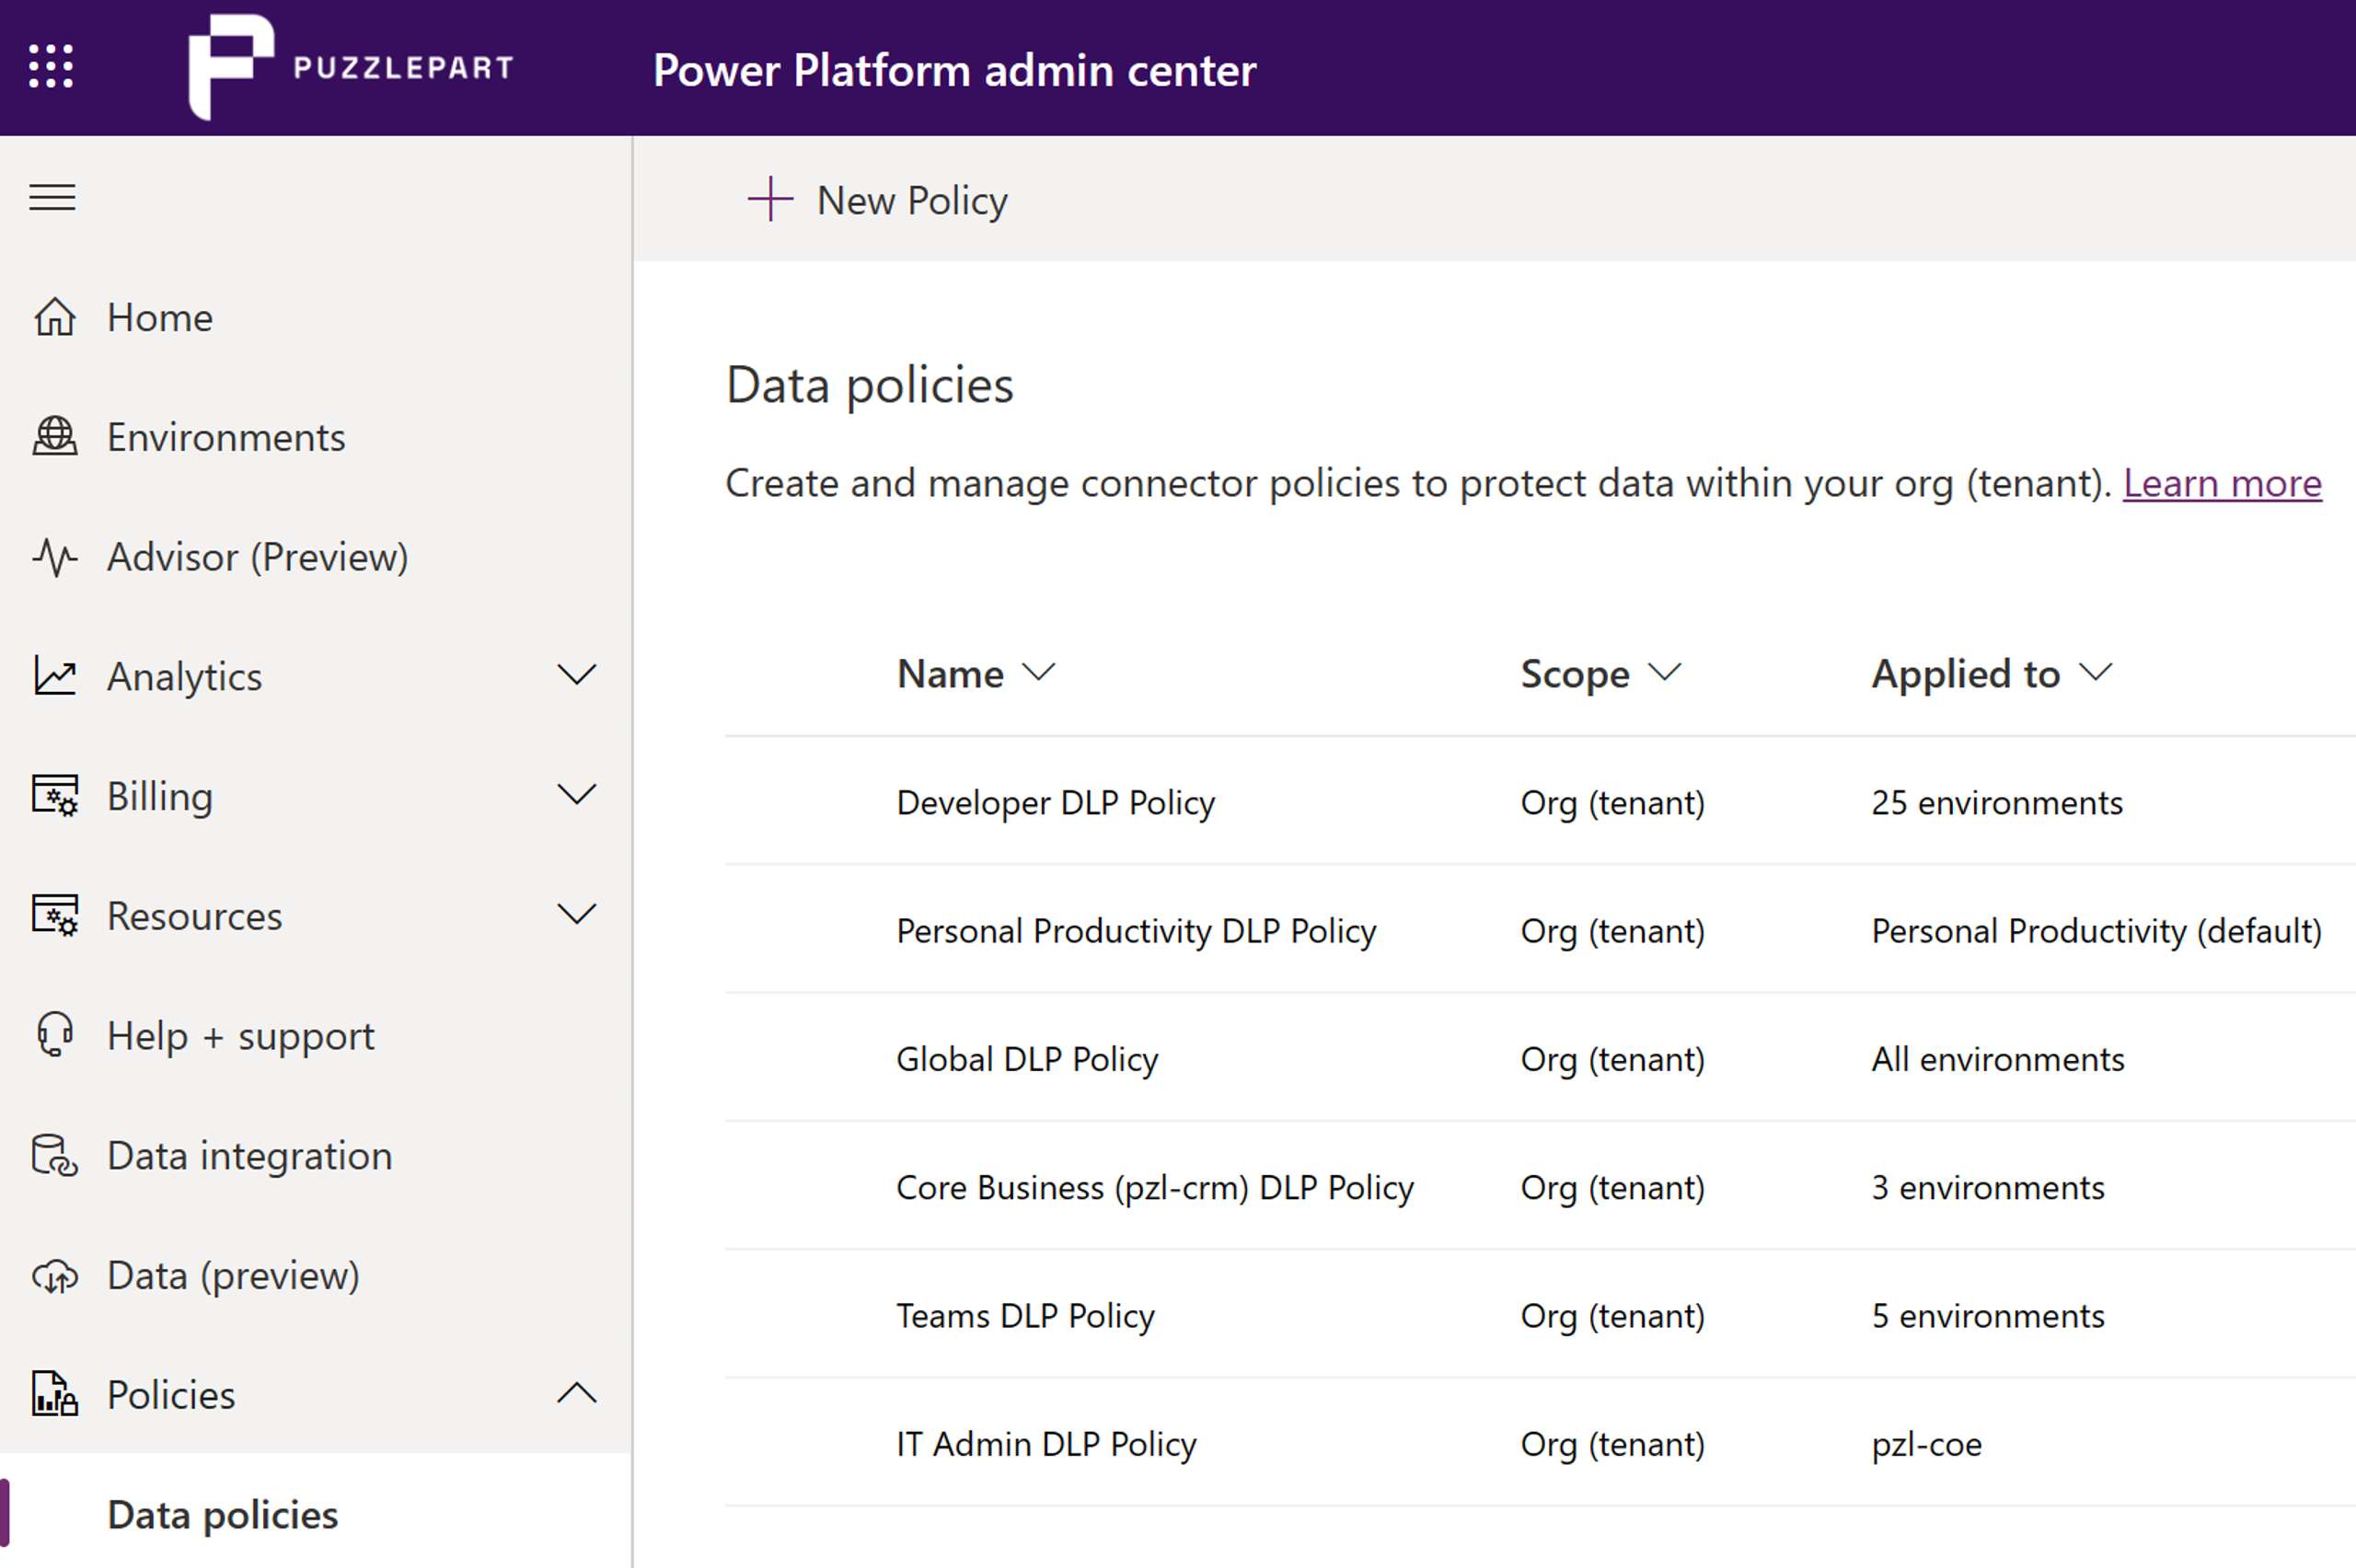Open the app launcher waffle icon
This screenshot has height=1568, width=2356.
tap(51, 67)
